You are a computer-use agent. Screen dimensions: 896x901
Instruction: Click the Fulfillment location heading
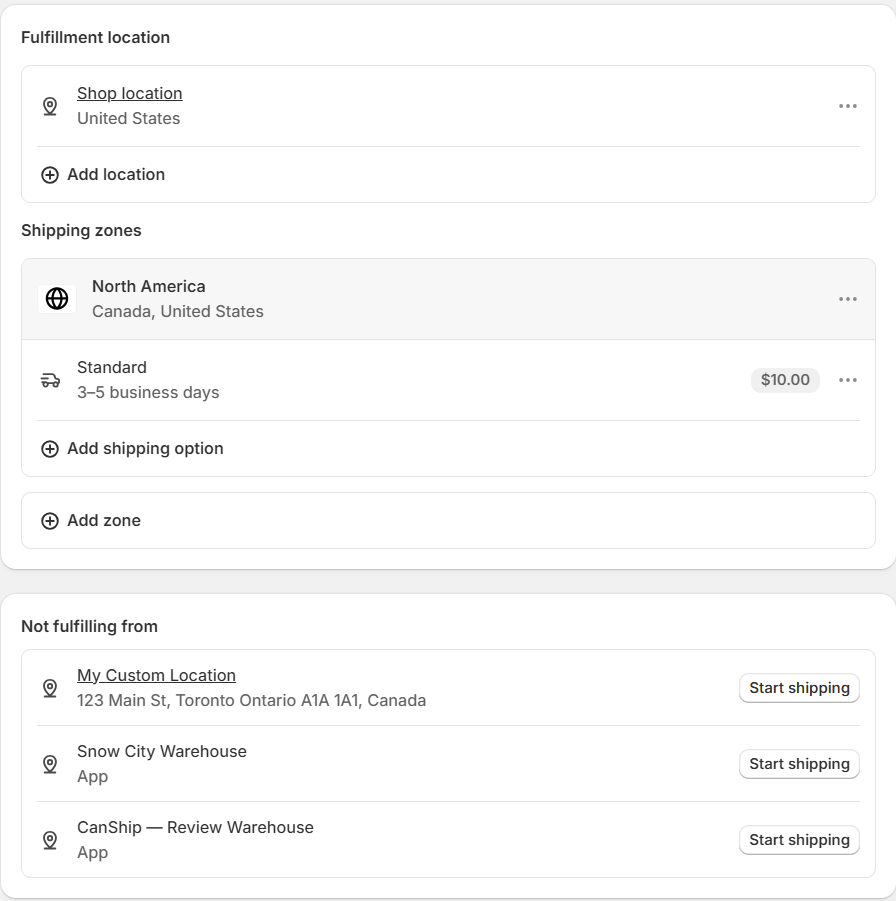[x=95, y=37]
